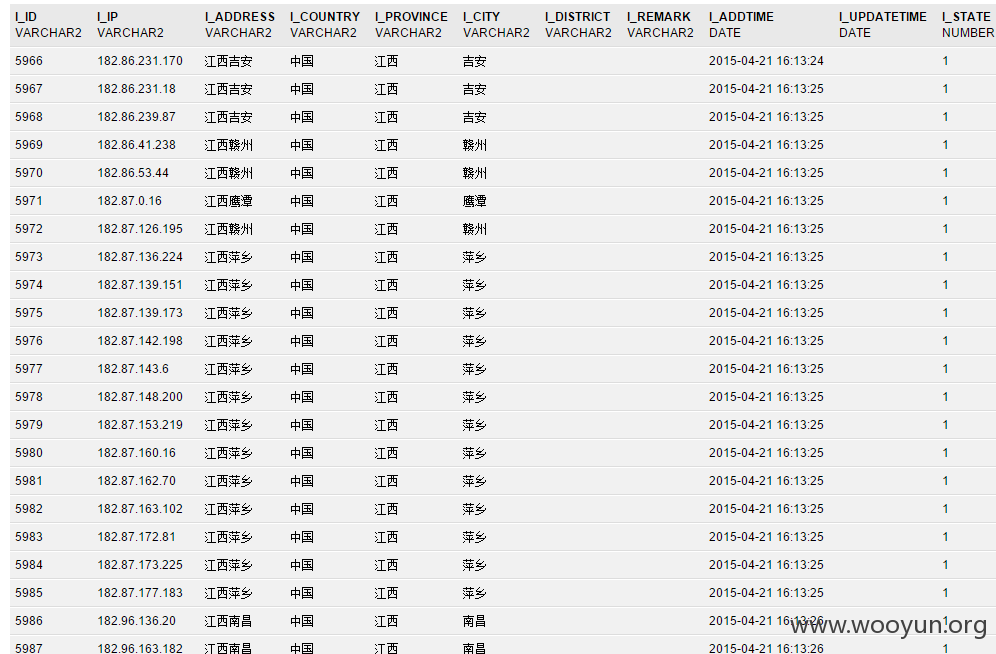Click IP cell 182.87.173.225
996x654 pixels.
click(140, 564)
